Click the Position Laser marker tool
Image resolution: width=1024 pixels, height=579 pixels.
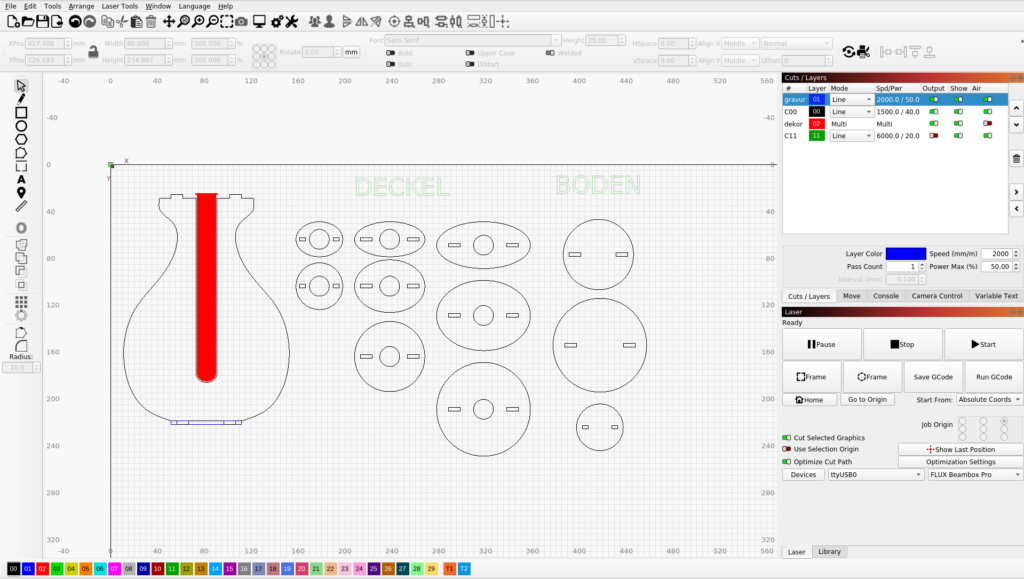click(x=21, y=192)
